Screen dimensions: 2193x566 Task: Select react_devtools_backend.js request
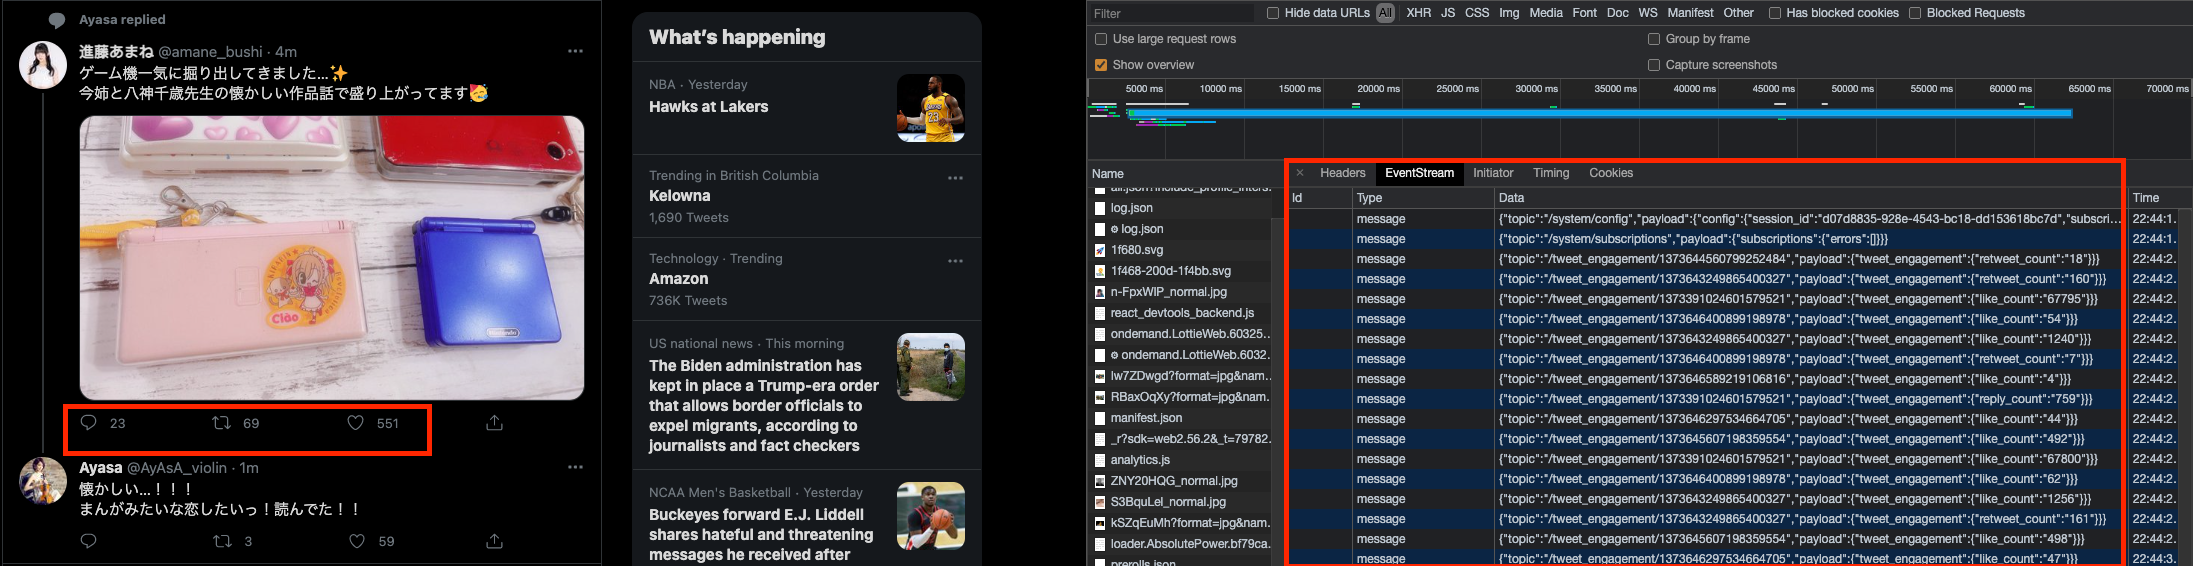coord(1180,313)
